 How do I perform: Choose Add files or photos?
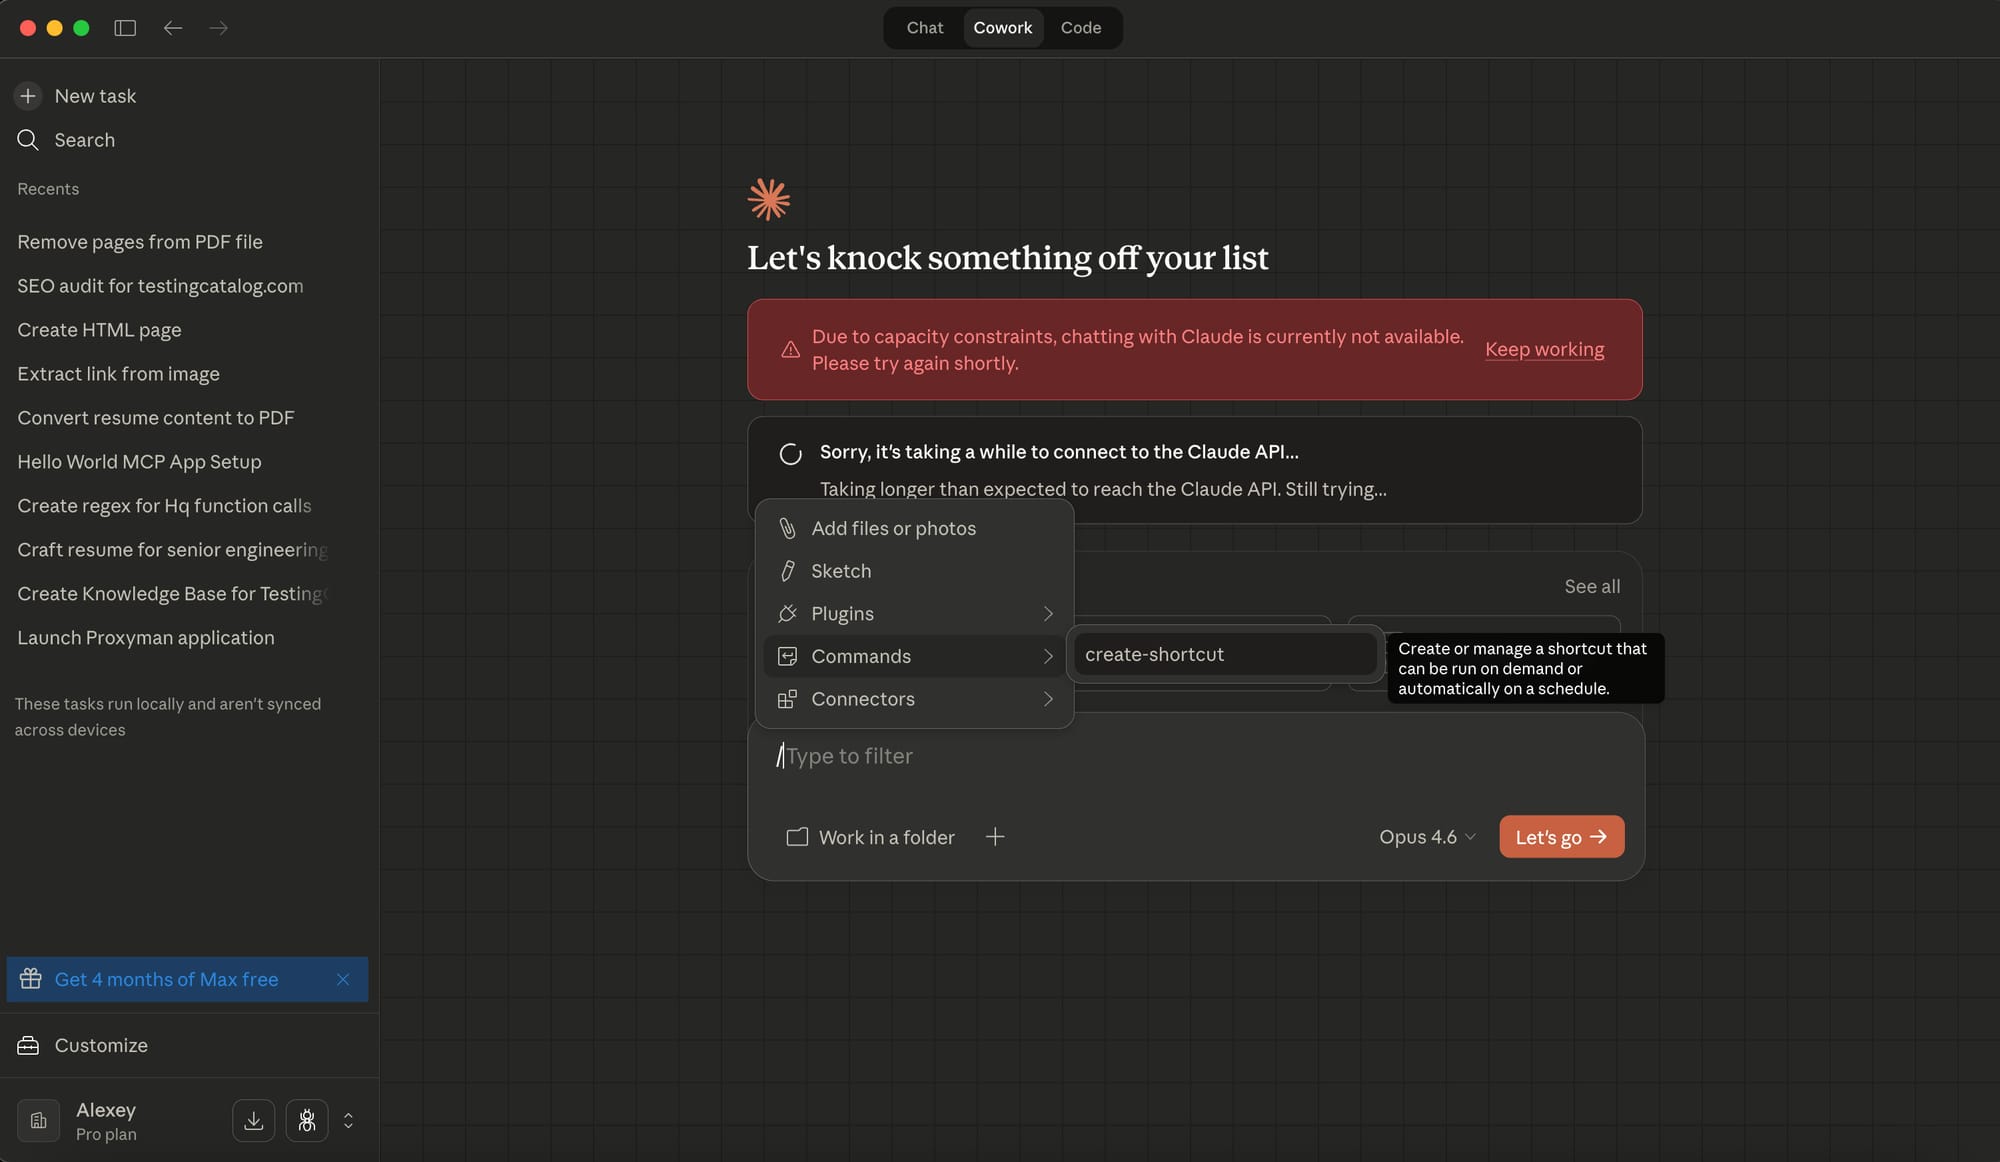click(893, 529)
